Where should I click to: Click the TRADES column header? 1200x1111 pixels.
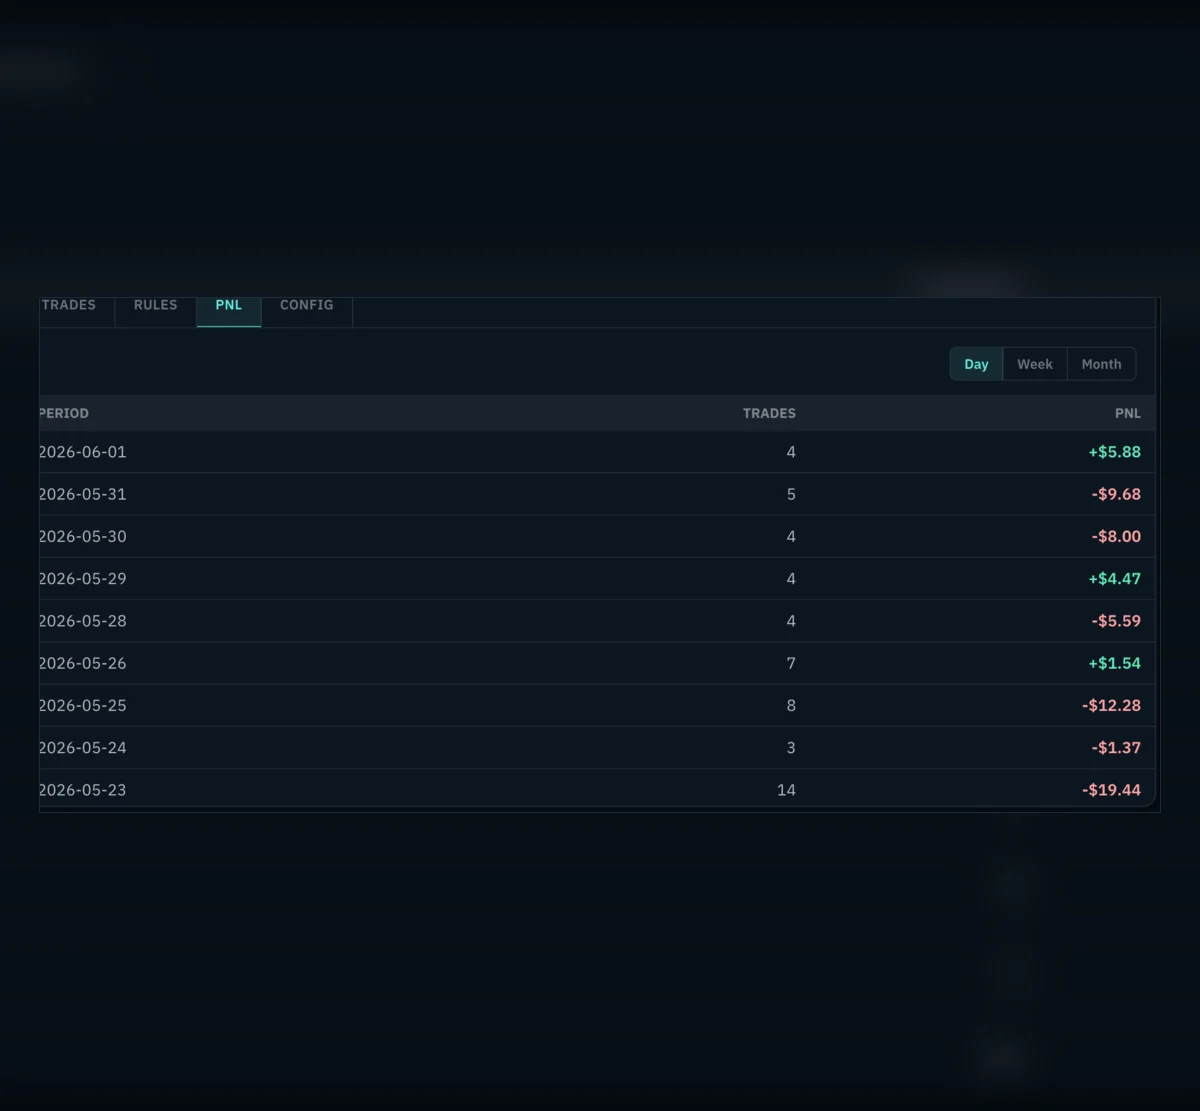click(769, 413)
